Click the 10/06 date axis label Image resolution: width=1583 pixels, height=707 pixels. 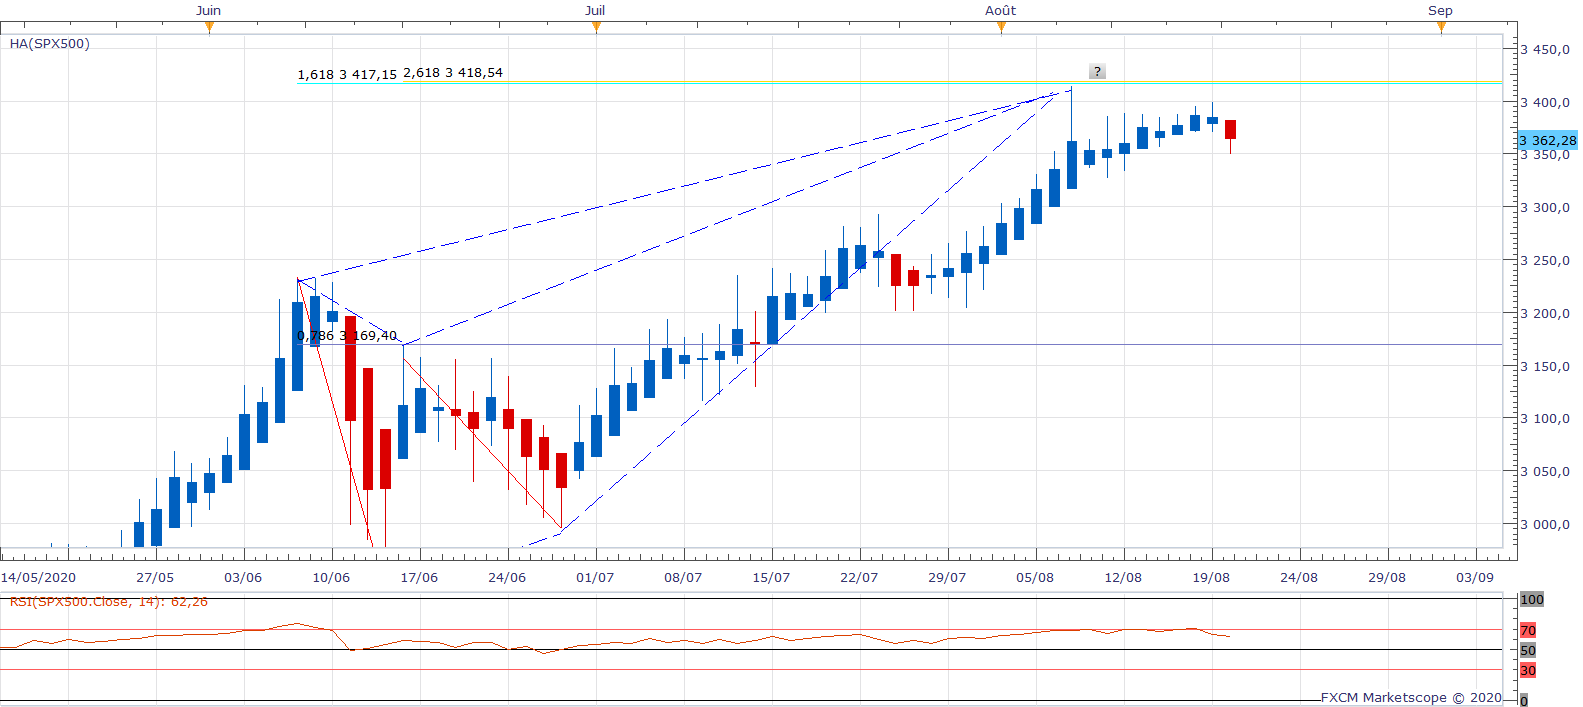[331, 577]
